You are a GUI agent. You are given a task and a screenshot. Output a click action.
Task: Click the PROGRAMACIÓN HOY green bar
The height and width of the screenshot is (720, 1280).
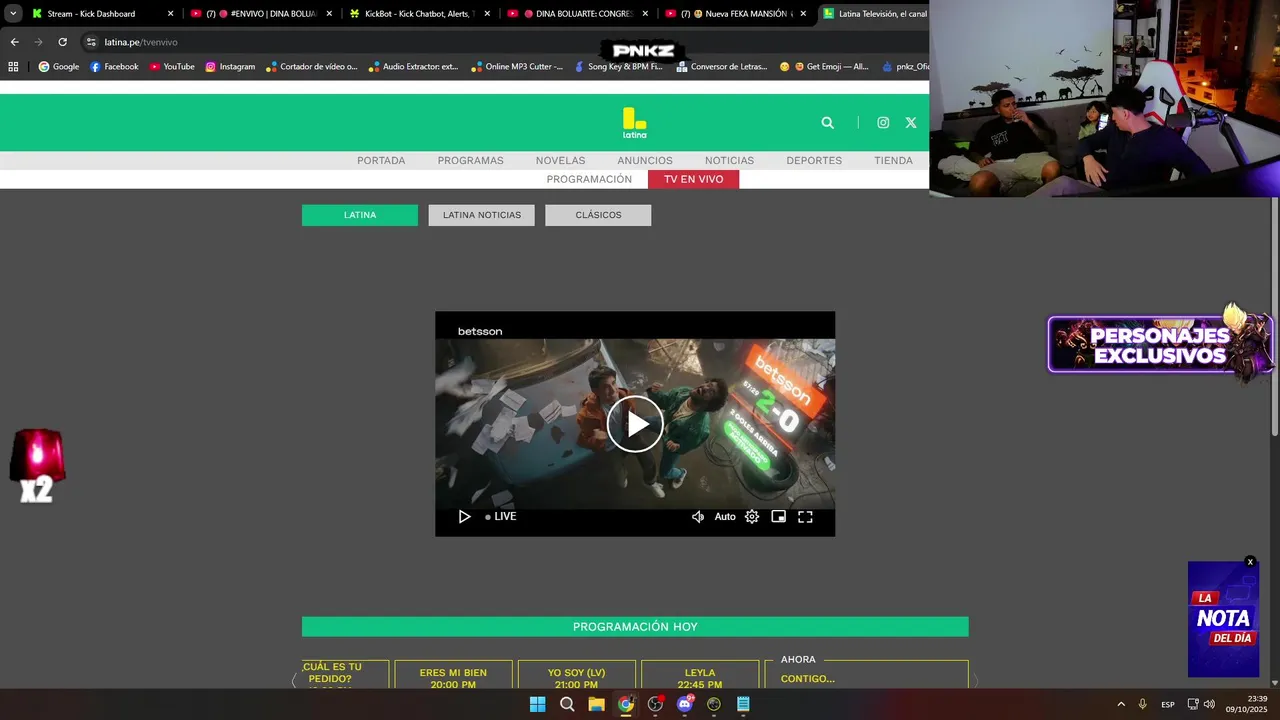[x=635, y=627]
